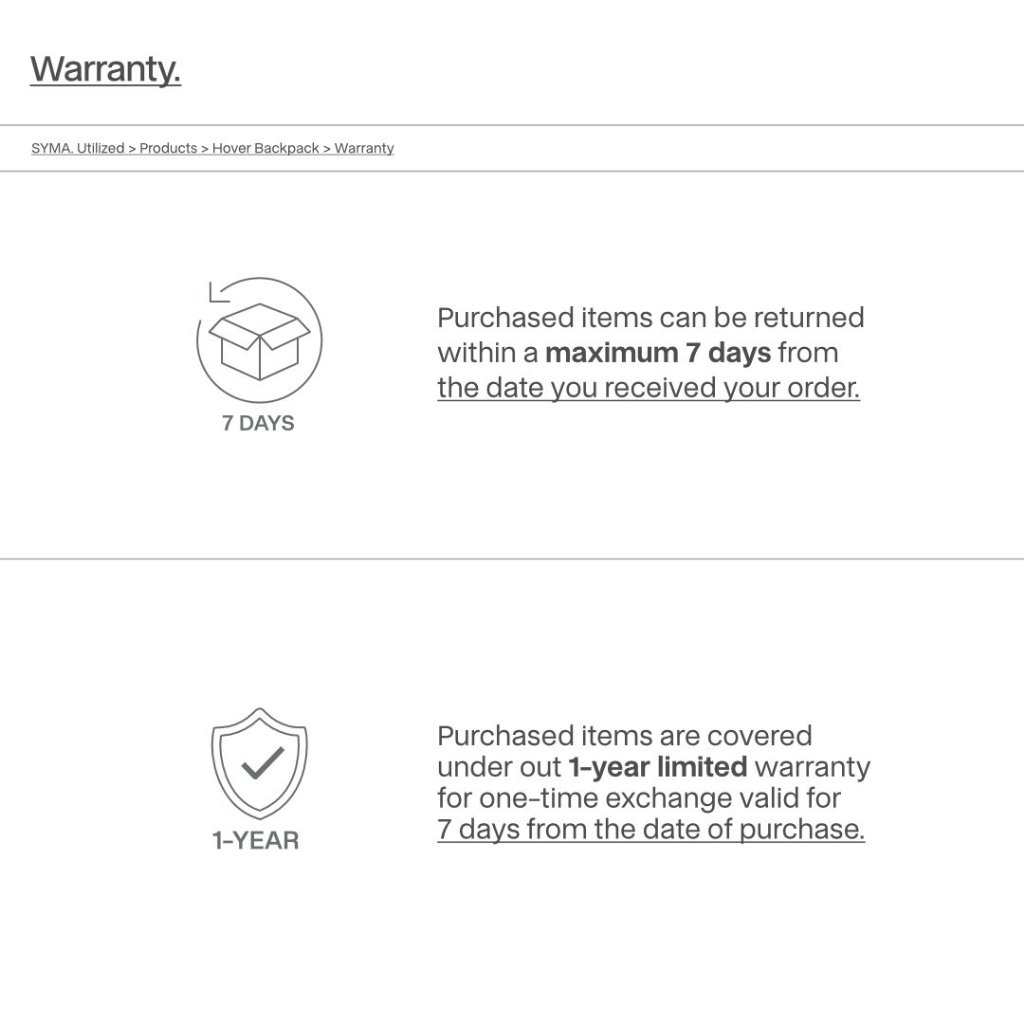
Task: Select the 1-YEAR icon label
Action: (x=255, y=840)
